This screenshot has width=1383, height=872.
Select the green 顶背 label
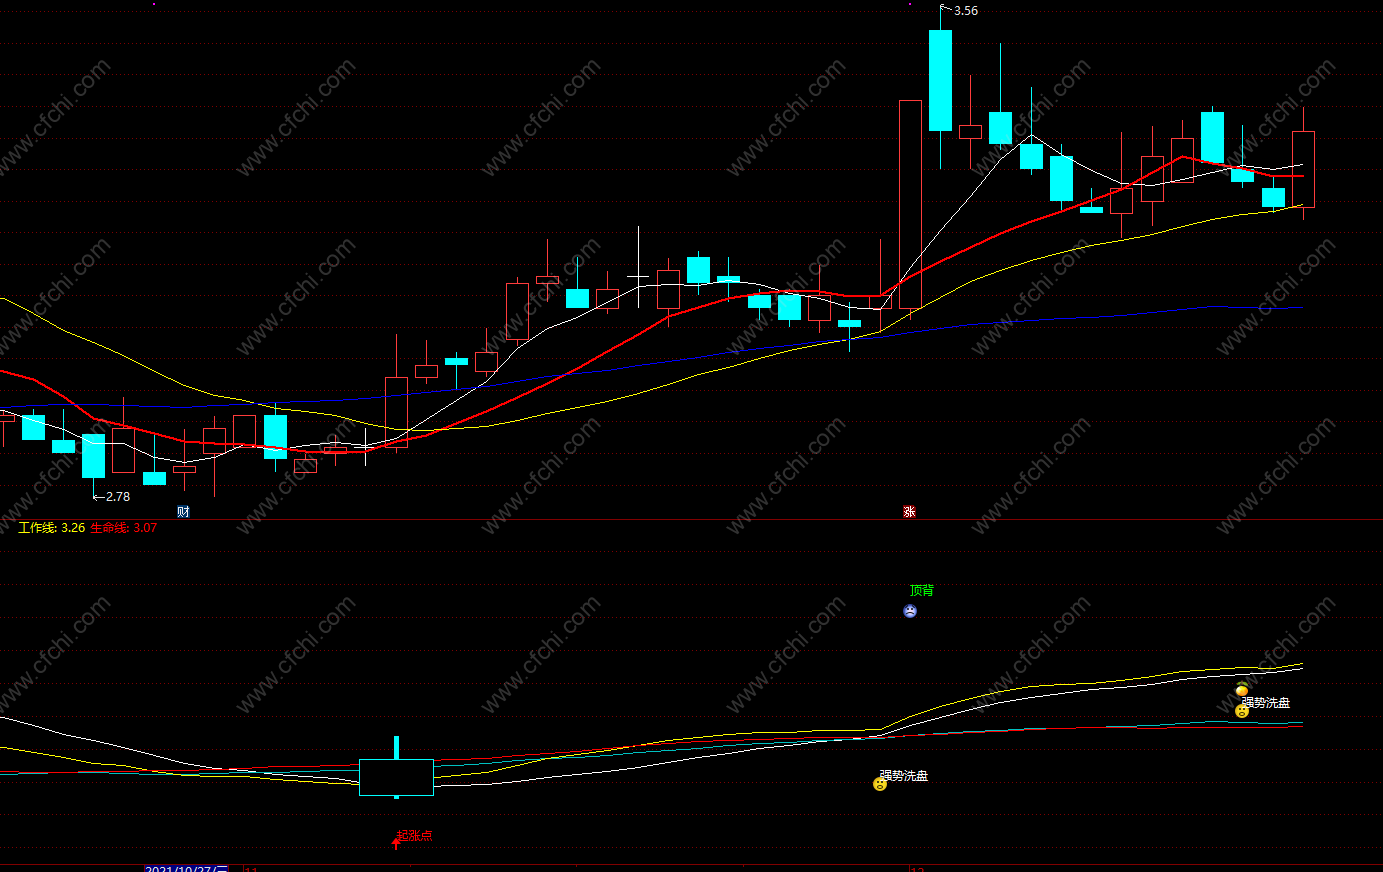pos(921,591)
